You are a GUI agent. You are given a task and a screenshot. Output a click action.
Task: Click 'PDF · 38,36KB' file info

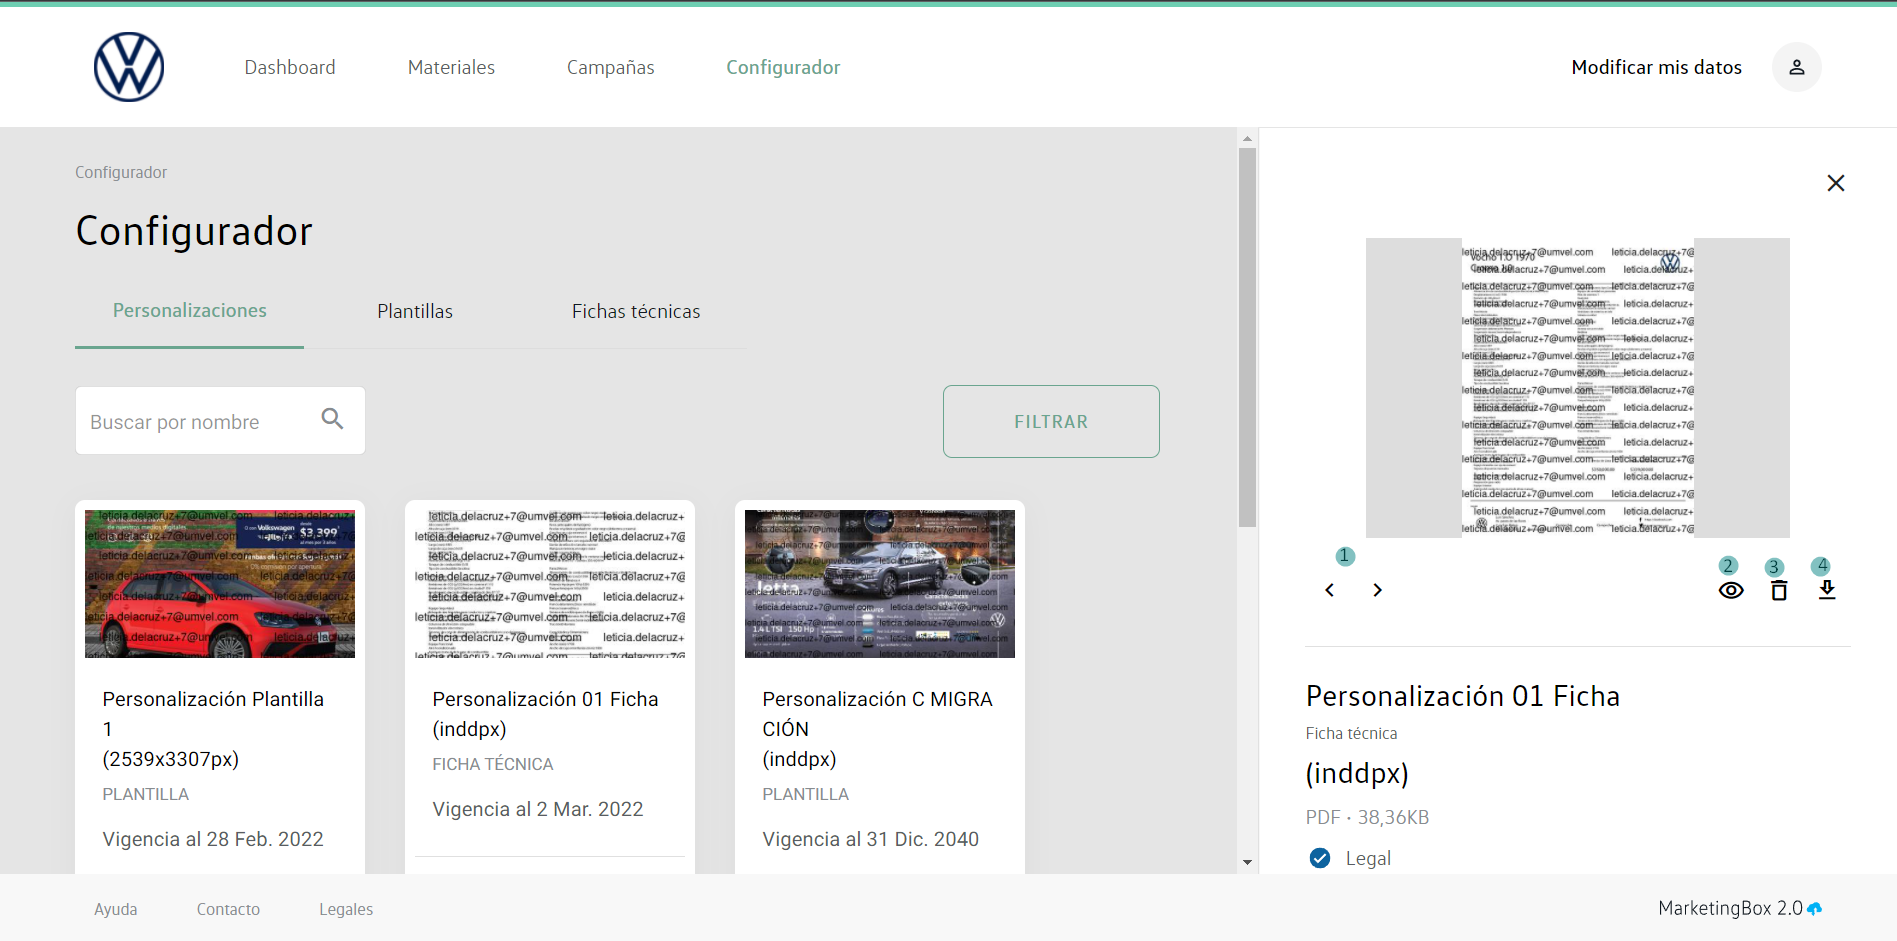point(1367,817)
